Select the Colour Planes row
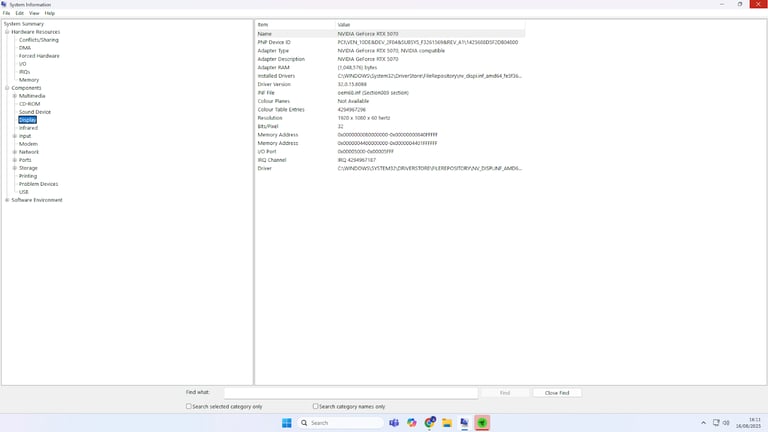Image resolution: width=768 pixels, height=432 pixels. 390,101
